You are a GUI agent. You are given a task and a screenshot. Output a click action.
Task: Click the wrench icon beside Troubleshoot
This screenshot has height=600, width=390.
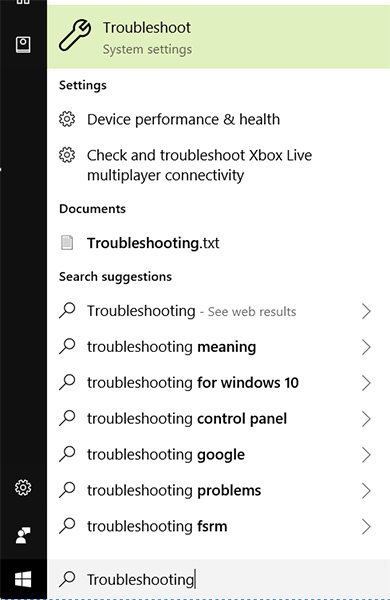tap(75, 35)
